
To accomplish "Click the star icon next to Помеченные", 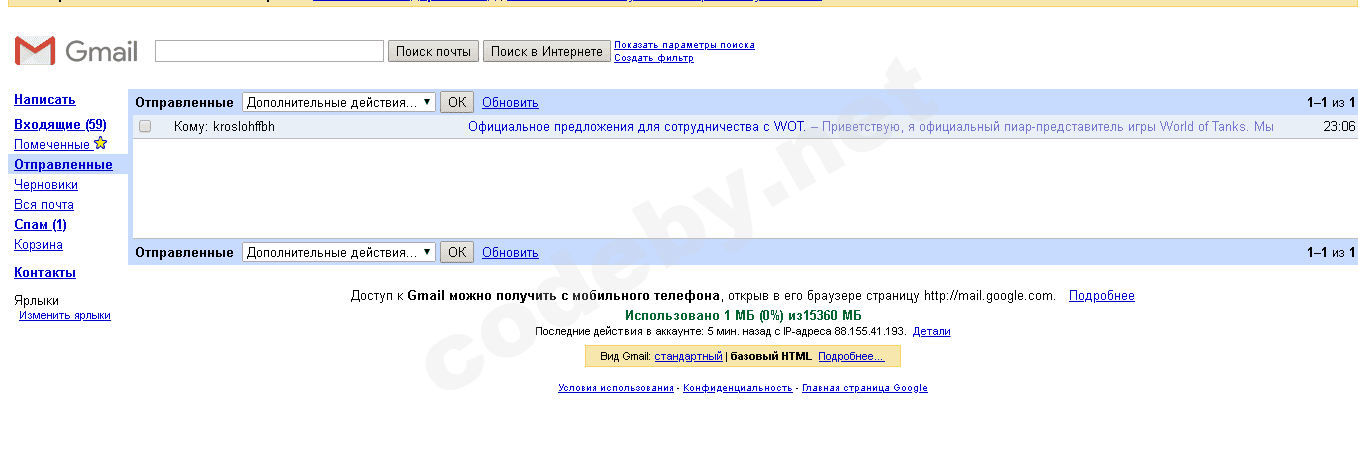I will tap(100, 144).
